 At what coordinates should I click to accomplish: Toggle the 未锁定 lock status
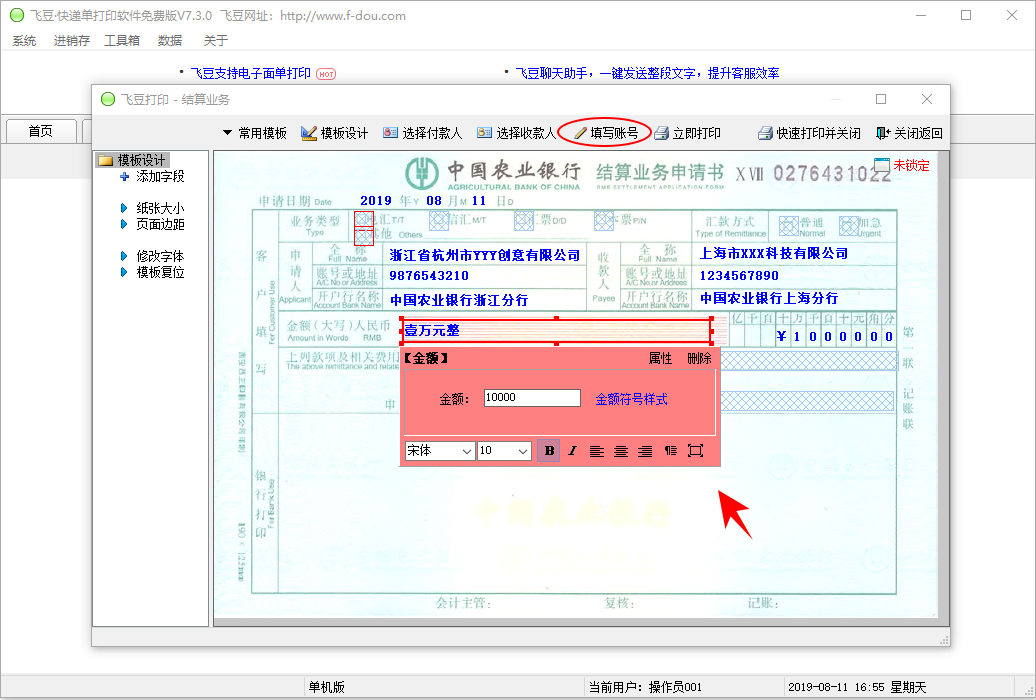click(x=901, y=165)
